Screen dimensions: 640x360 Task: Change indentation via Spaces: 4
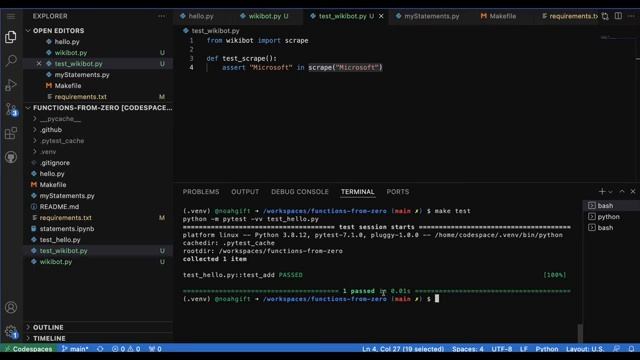468,349
